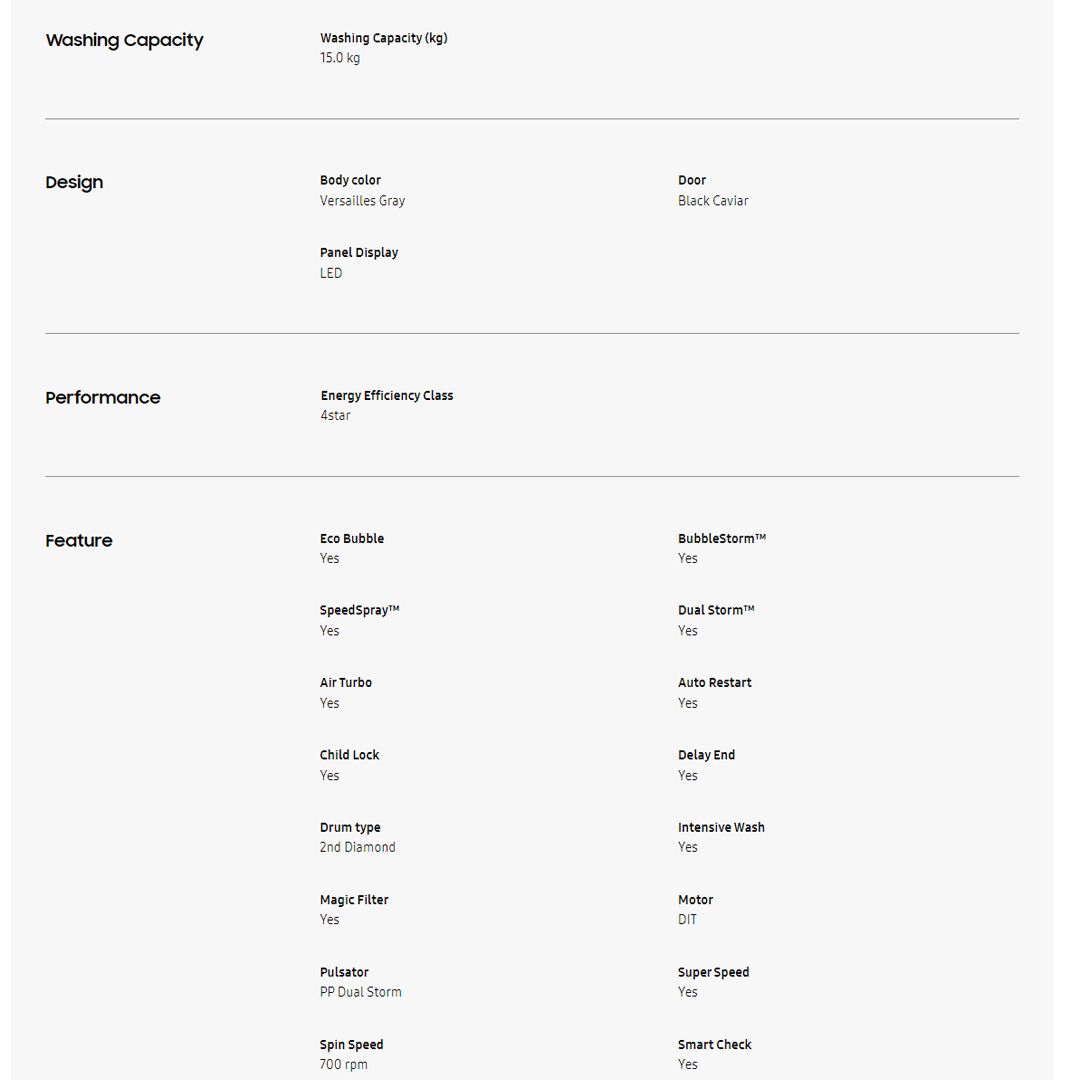
Task: Click the Smart Check feature label
Action: 715,1044
